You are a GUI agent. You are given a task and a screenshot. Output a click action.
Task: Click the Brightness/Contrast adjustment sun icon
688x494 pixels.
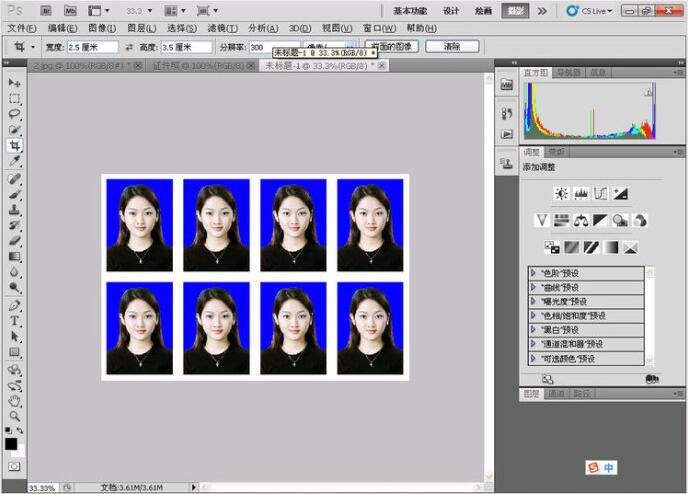tap(561, 193)
